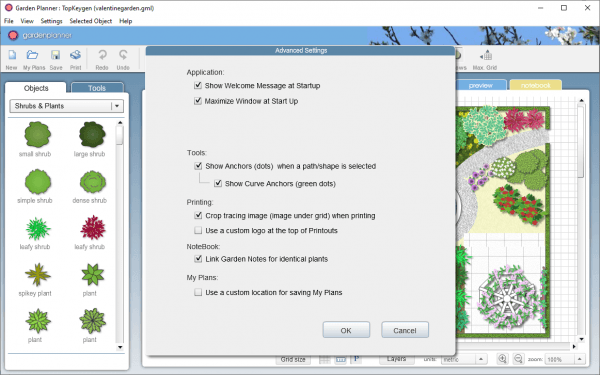Viewport: 600px width, 375px height.
Task: Click Cancel in Advanced Settings
Action: pos(405,330)
